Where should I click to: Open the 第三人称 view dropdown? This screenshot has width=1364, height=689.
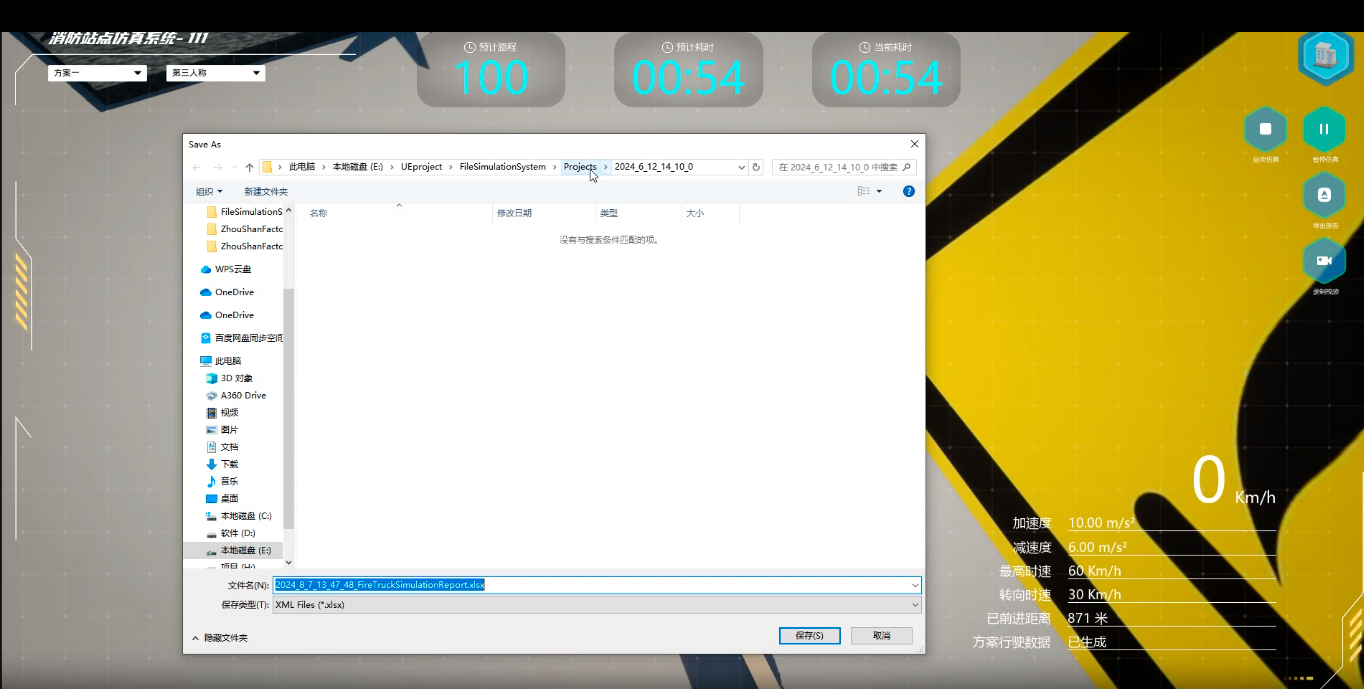[x=215, y=73]
